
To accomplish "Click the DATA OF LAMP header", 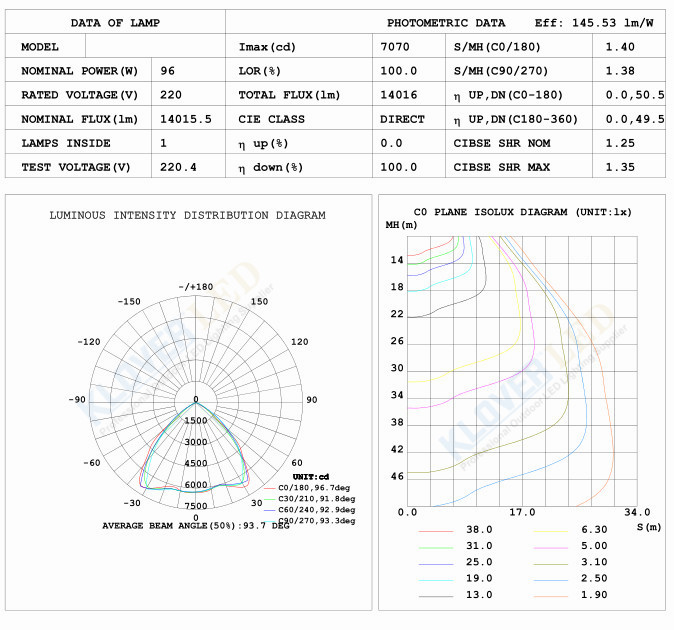I will pos(114,22).
